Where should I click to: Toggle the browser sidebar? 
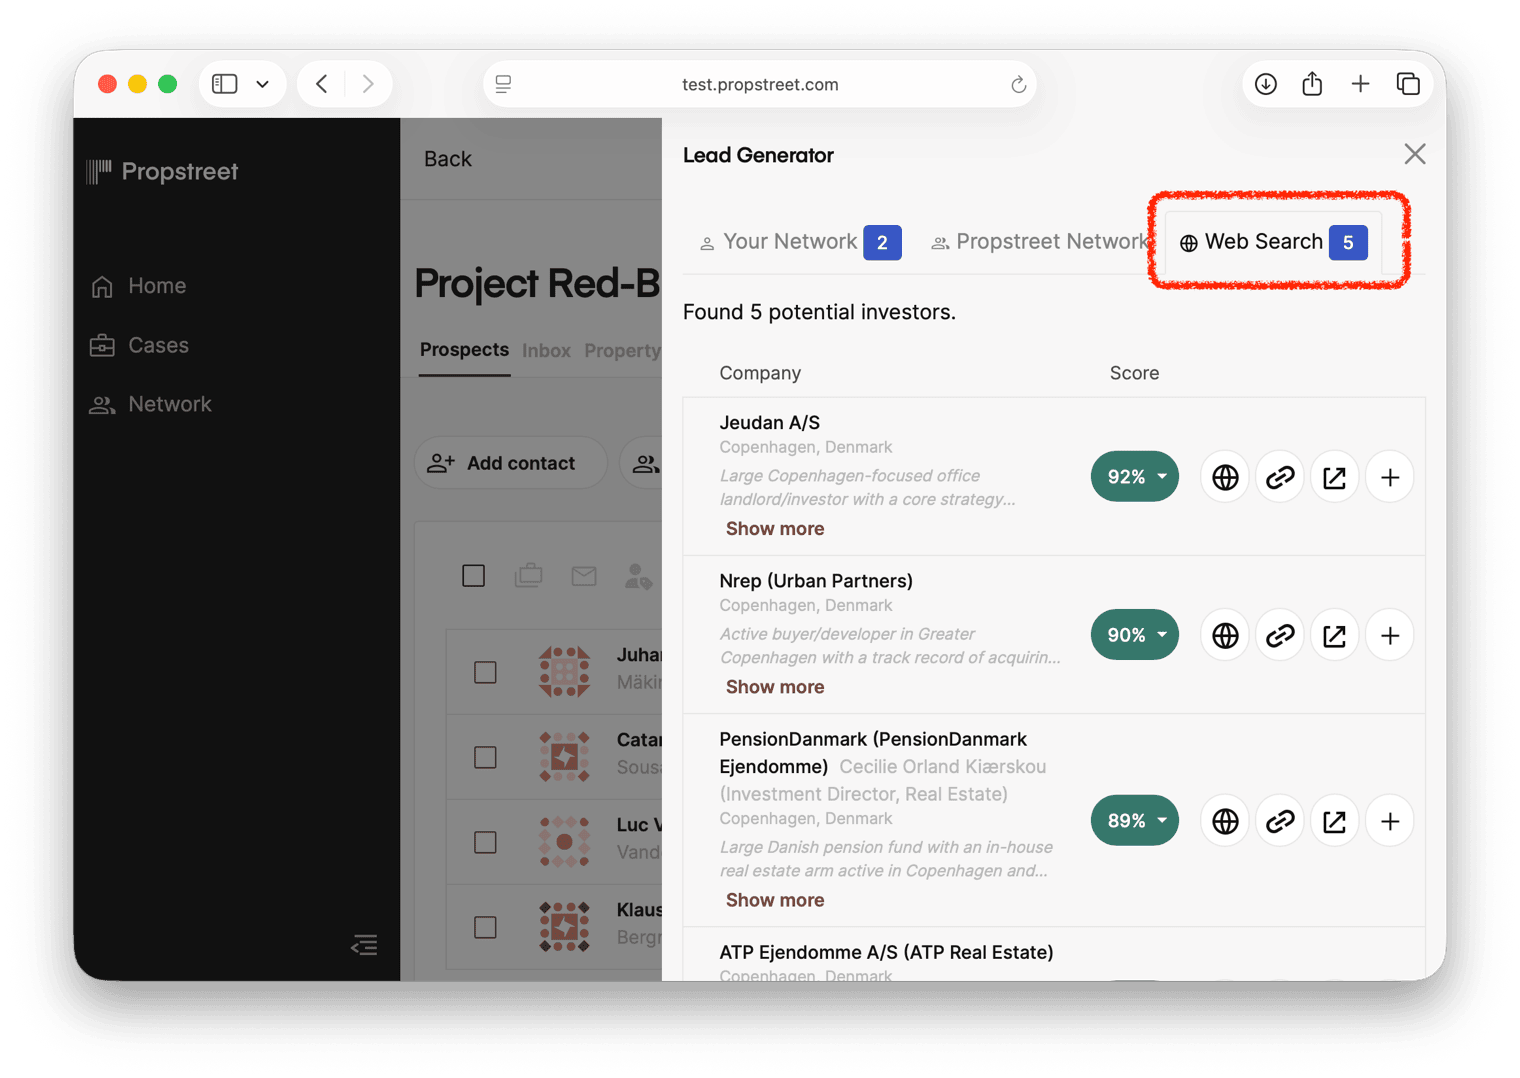click(225, 84)
